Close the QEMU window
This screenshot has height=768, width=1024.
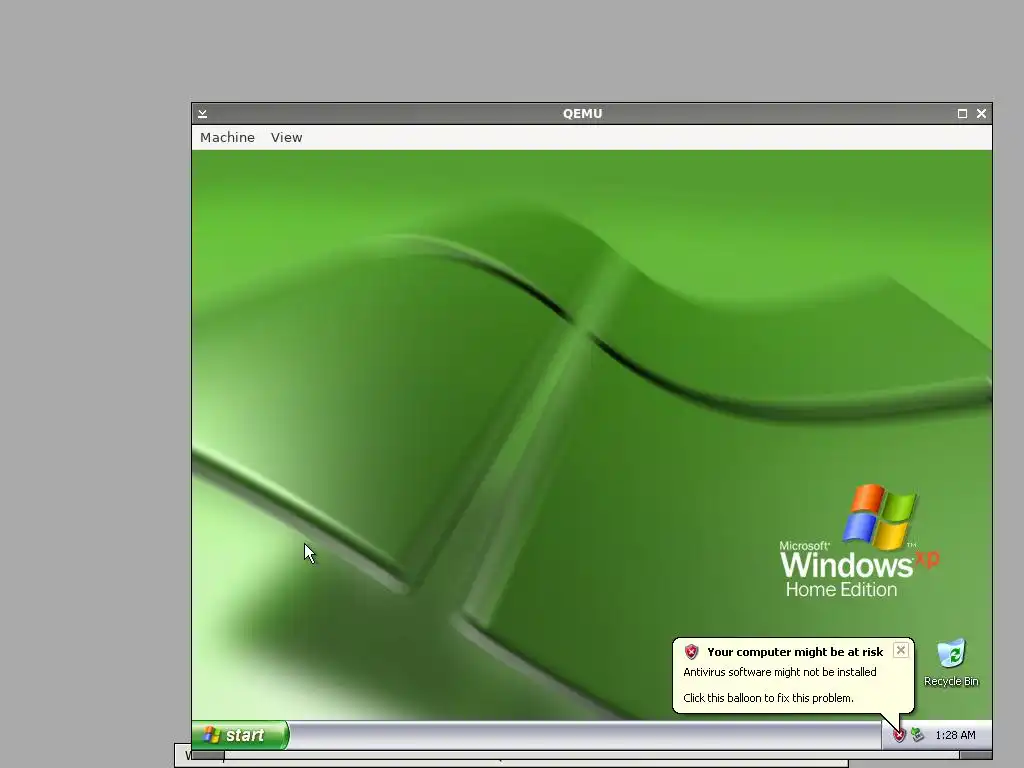pos(981,114)
